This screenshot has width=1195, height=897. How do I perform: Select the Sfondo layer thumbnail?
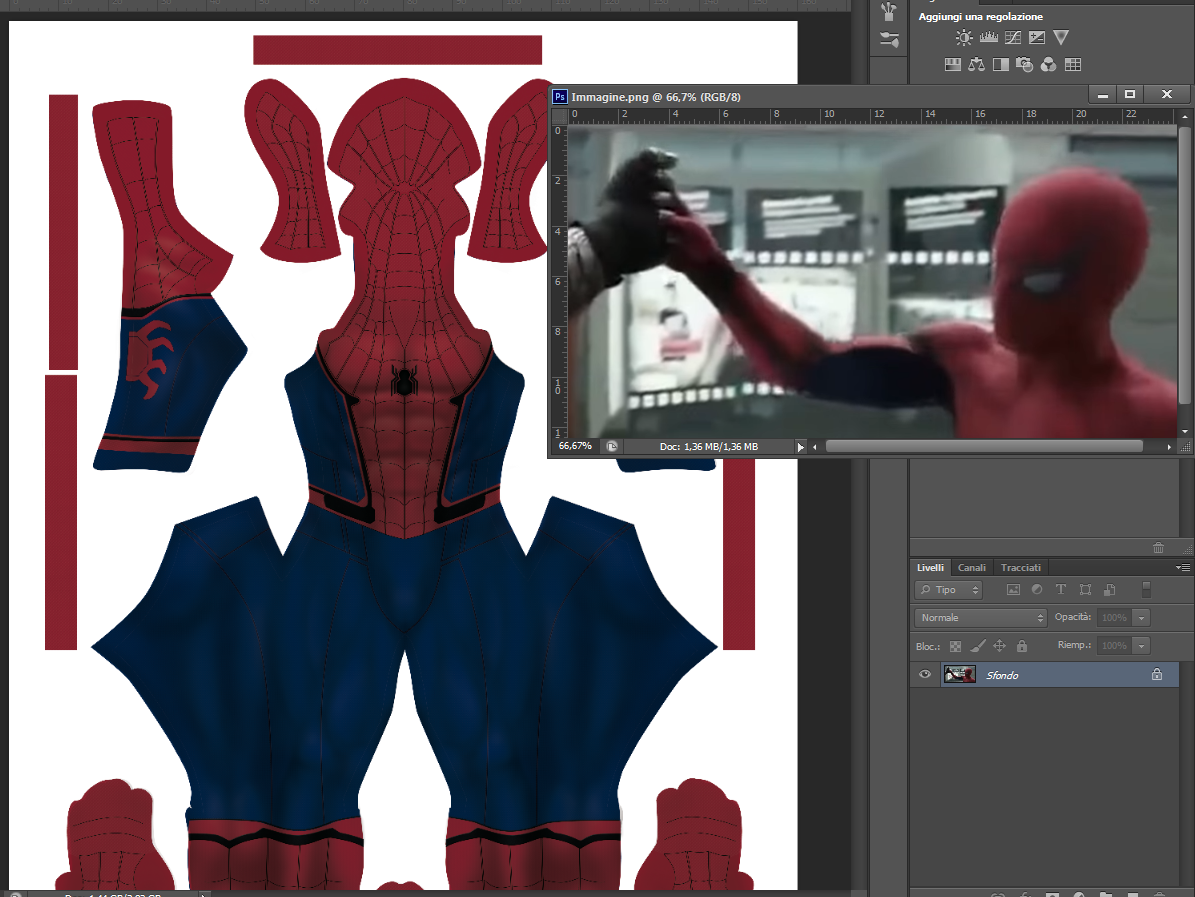click(x=960, y=674)
